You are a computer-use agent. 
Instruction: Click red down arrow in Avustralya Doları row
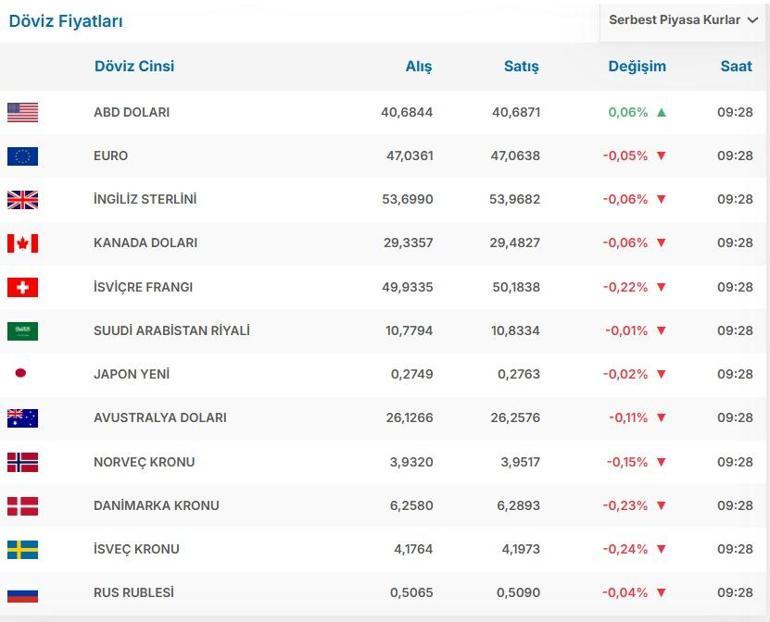pos(661,418)
